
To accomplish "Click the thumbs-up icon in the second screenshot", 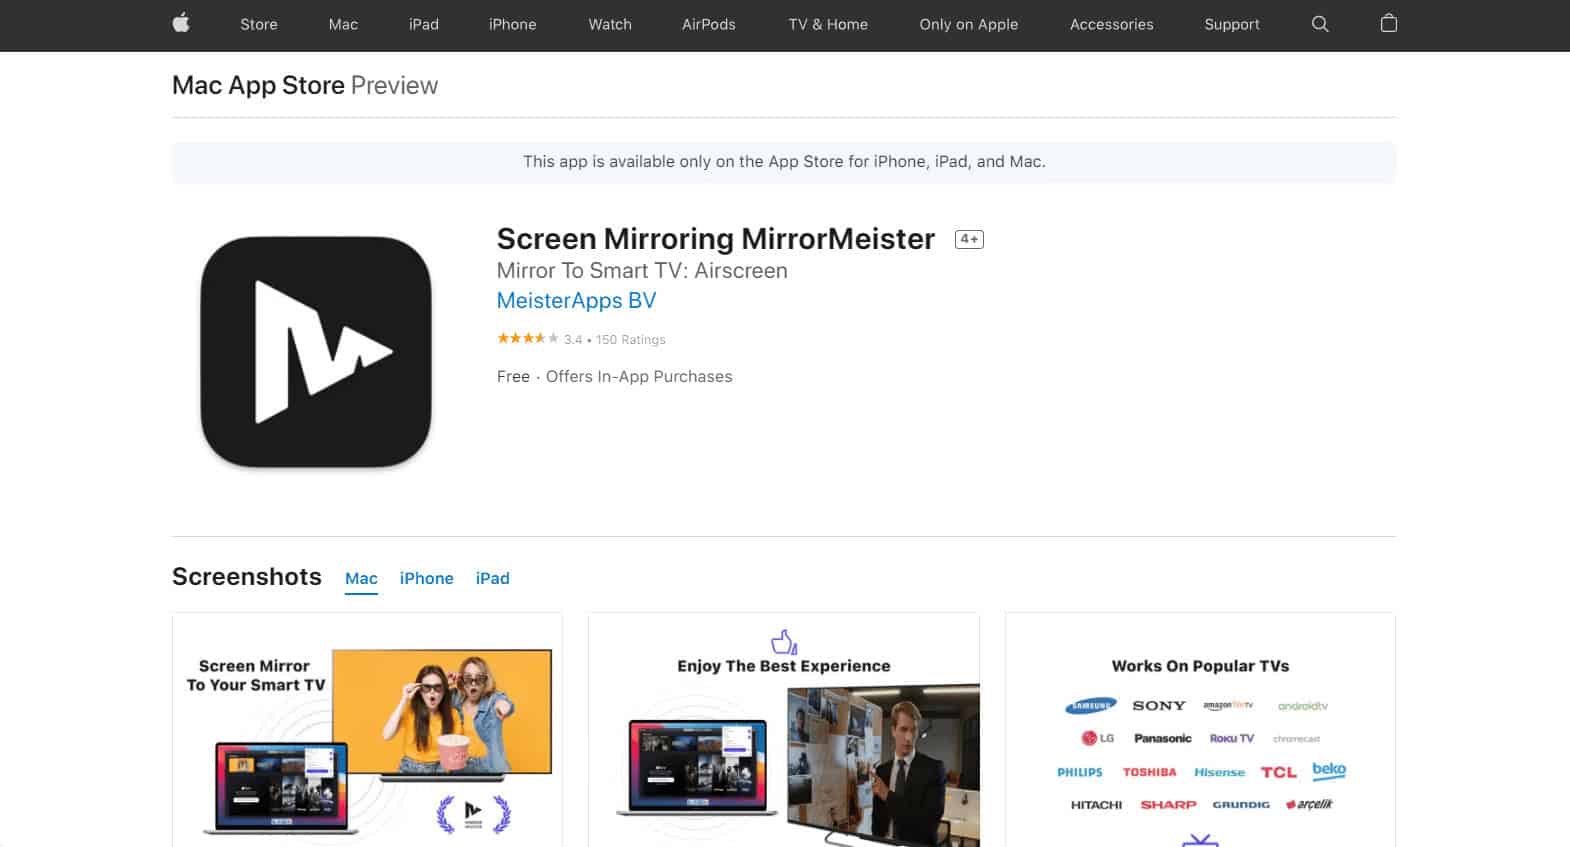I will tap(784, 641).
